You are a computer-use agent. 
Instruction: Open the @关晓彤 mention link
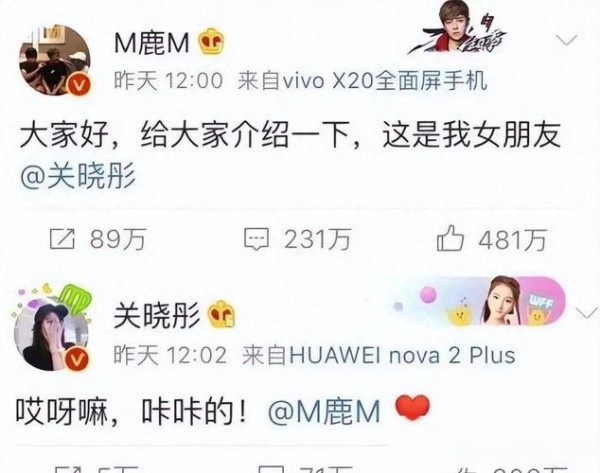click(x=78, y=176)
